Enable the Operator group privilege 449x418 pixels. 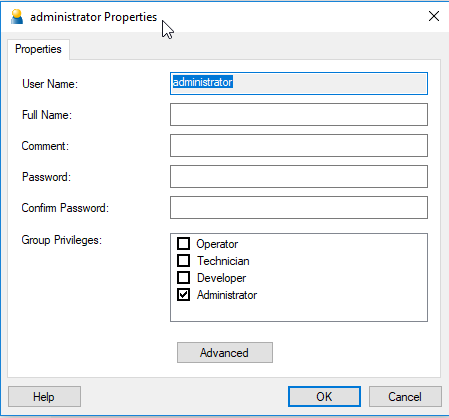183,244
